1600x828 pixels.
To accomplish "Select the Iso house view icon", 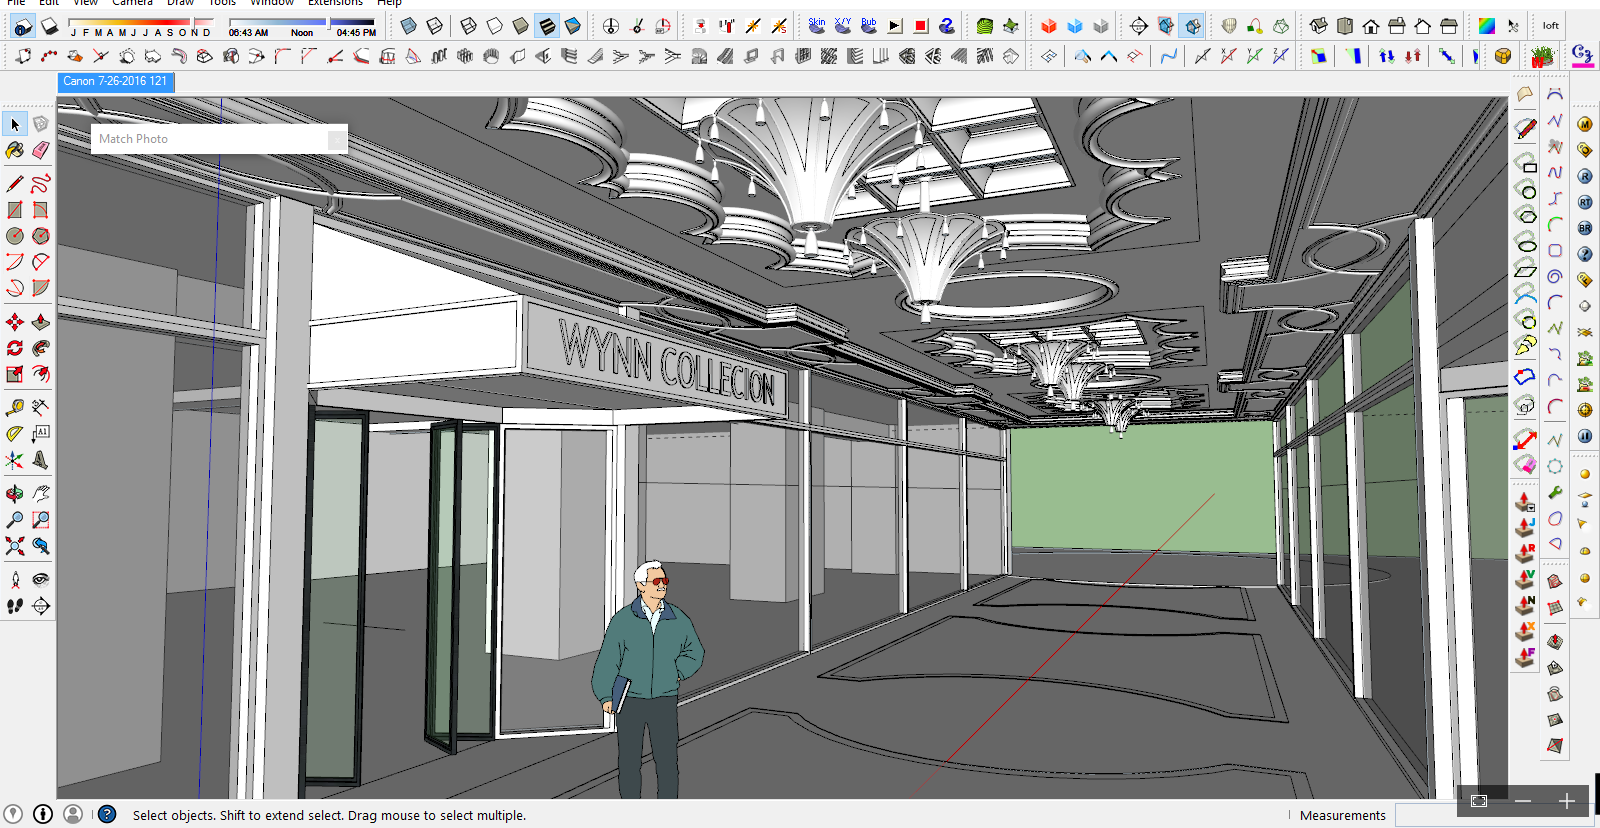I will click(x=1319, y=26).
